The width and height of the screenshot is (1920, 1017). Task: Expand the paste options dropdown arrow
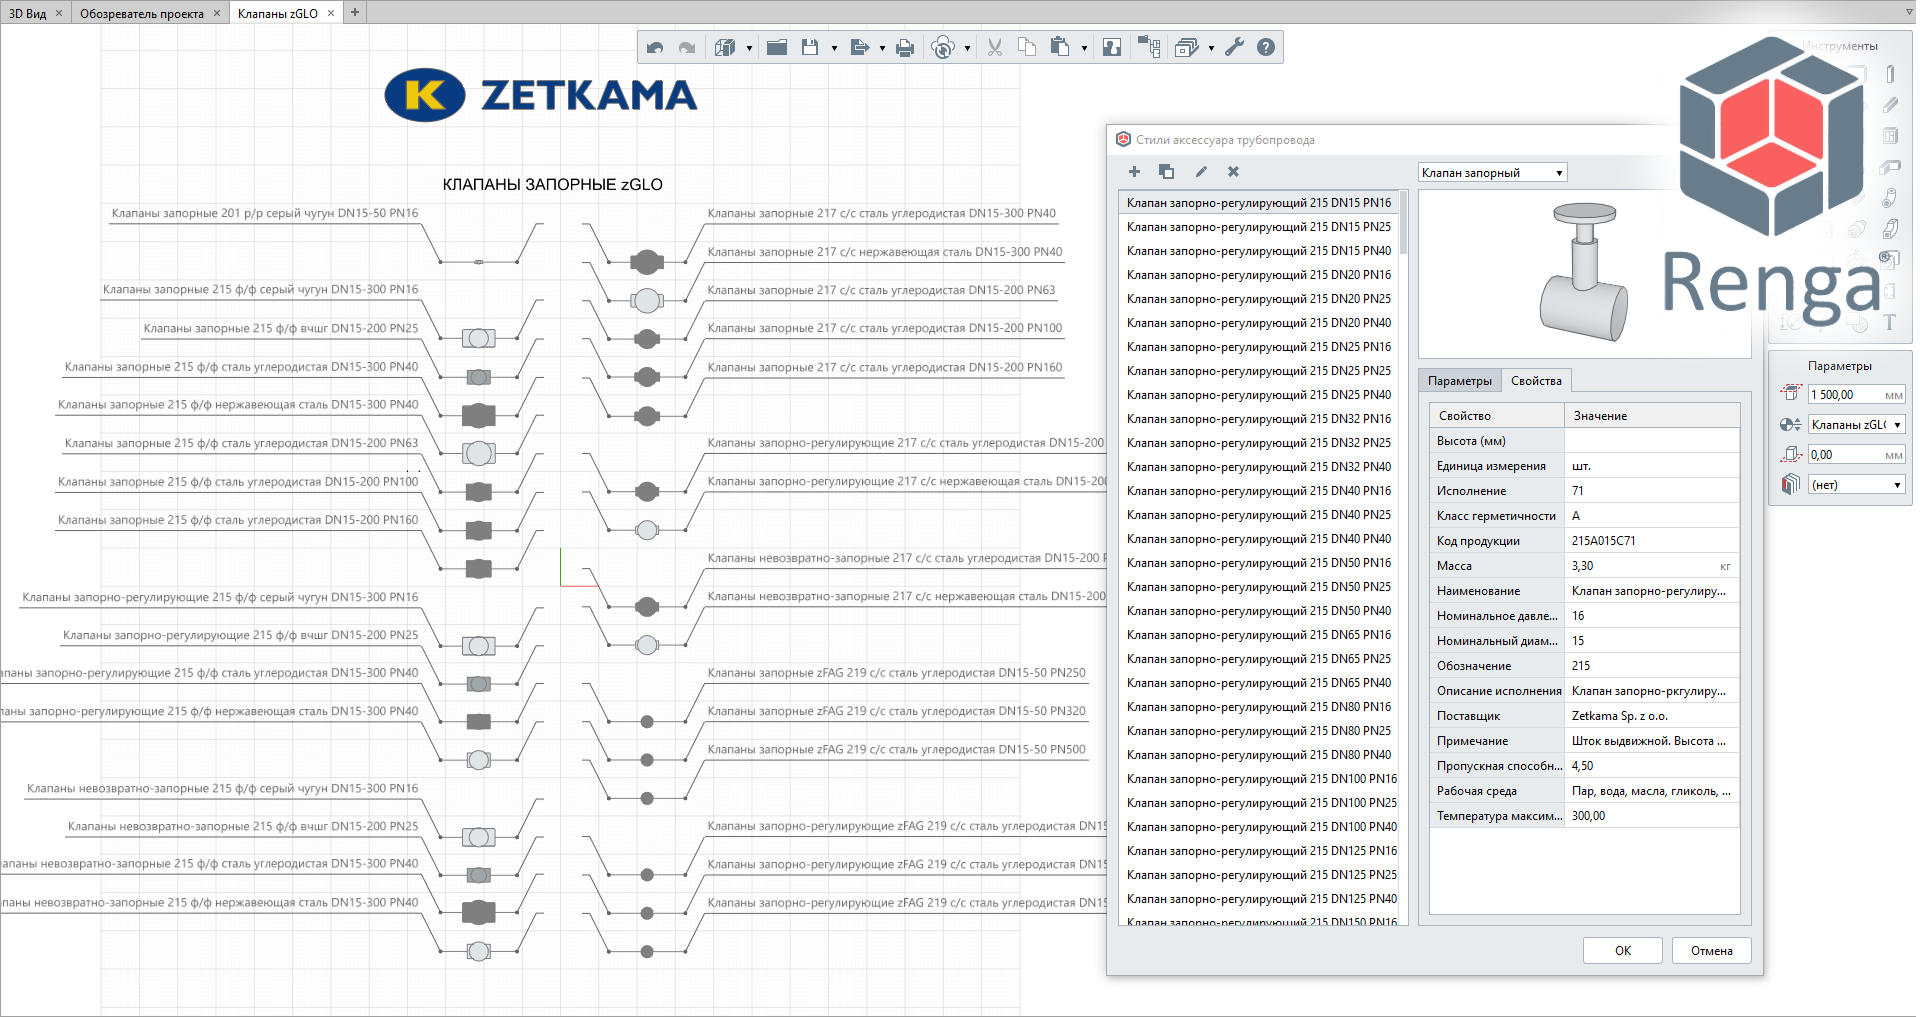[x=1084, y=48]
